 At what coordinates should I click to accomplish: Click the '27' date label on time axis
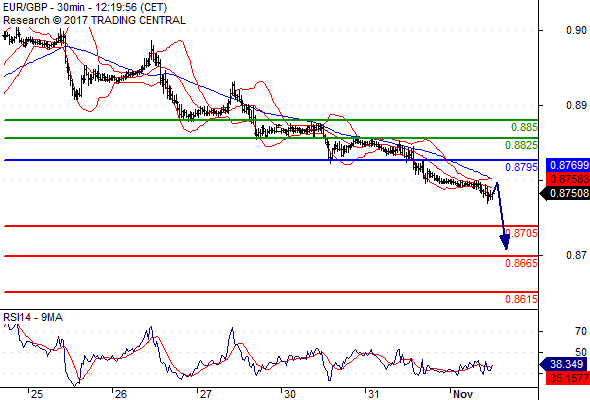click(205, 394)
